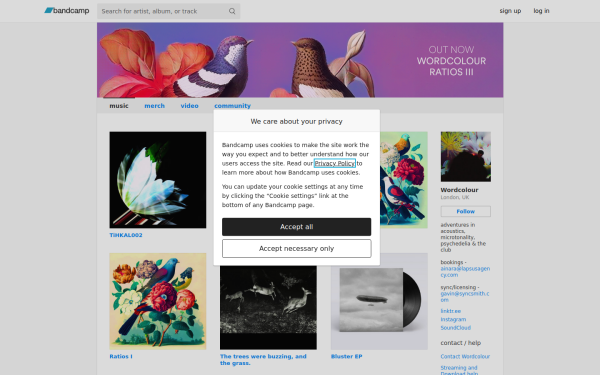The height and width of the screenshot is (375, 600).
Task: Open the SoundCloud link
Action: click(x=456, y=328)
